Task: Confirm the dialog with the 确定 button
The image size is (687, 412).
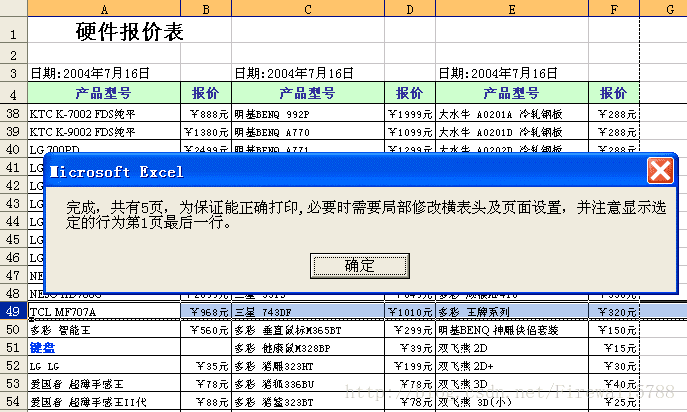Action: coord(360,266)
